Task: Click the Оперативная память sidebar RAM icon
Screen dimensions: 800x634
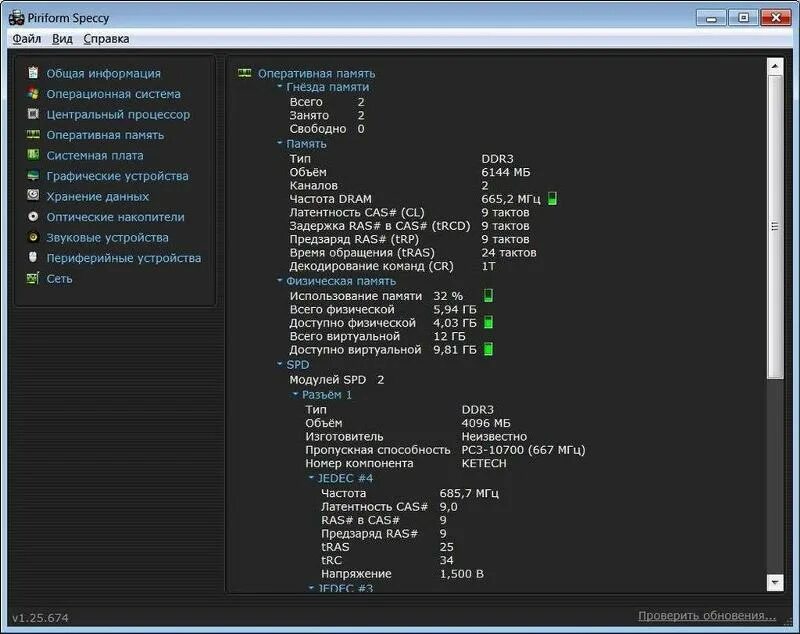Action: coord(33,135)
